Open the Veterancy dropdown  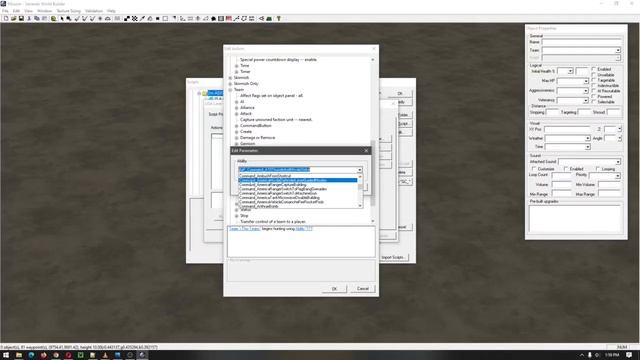coord(586,100)
